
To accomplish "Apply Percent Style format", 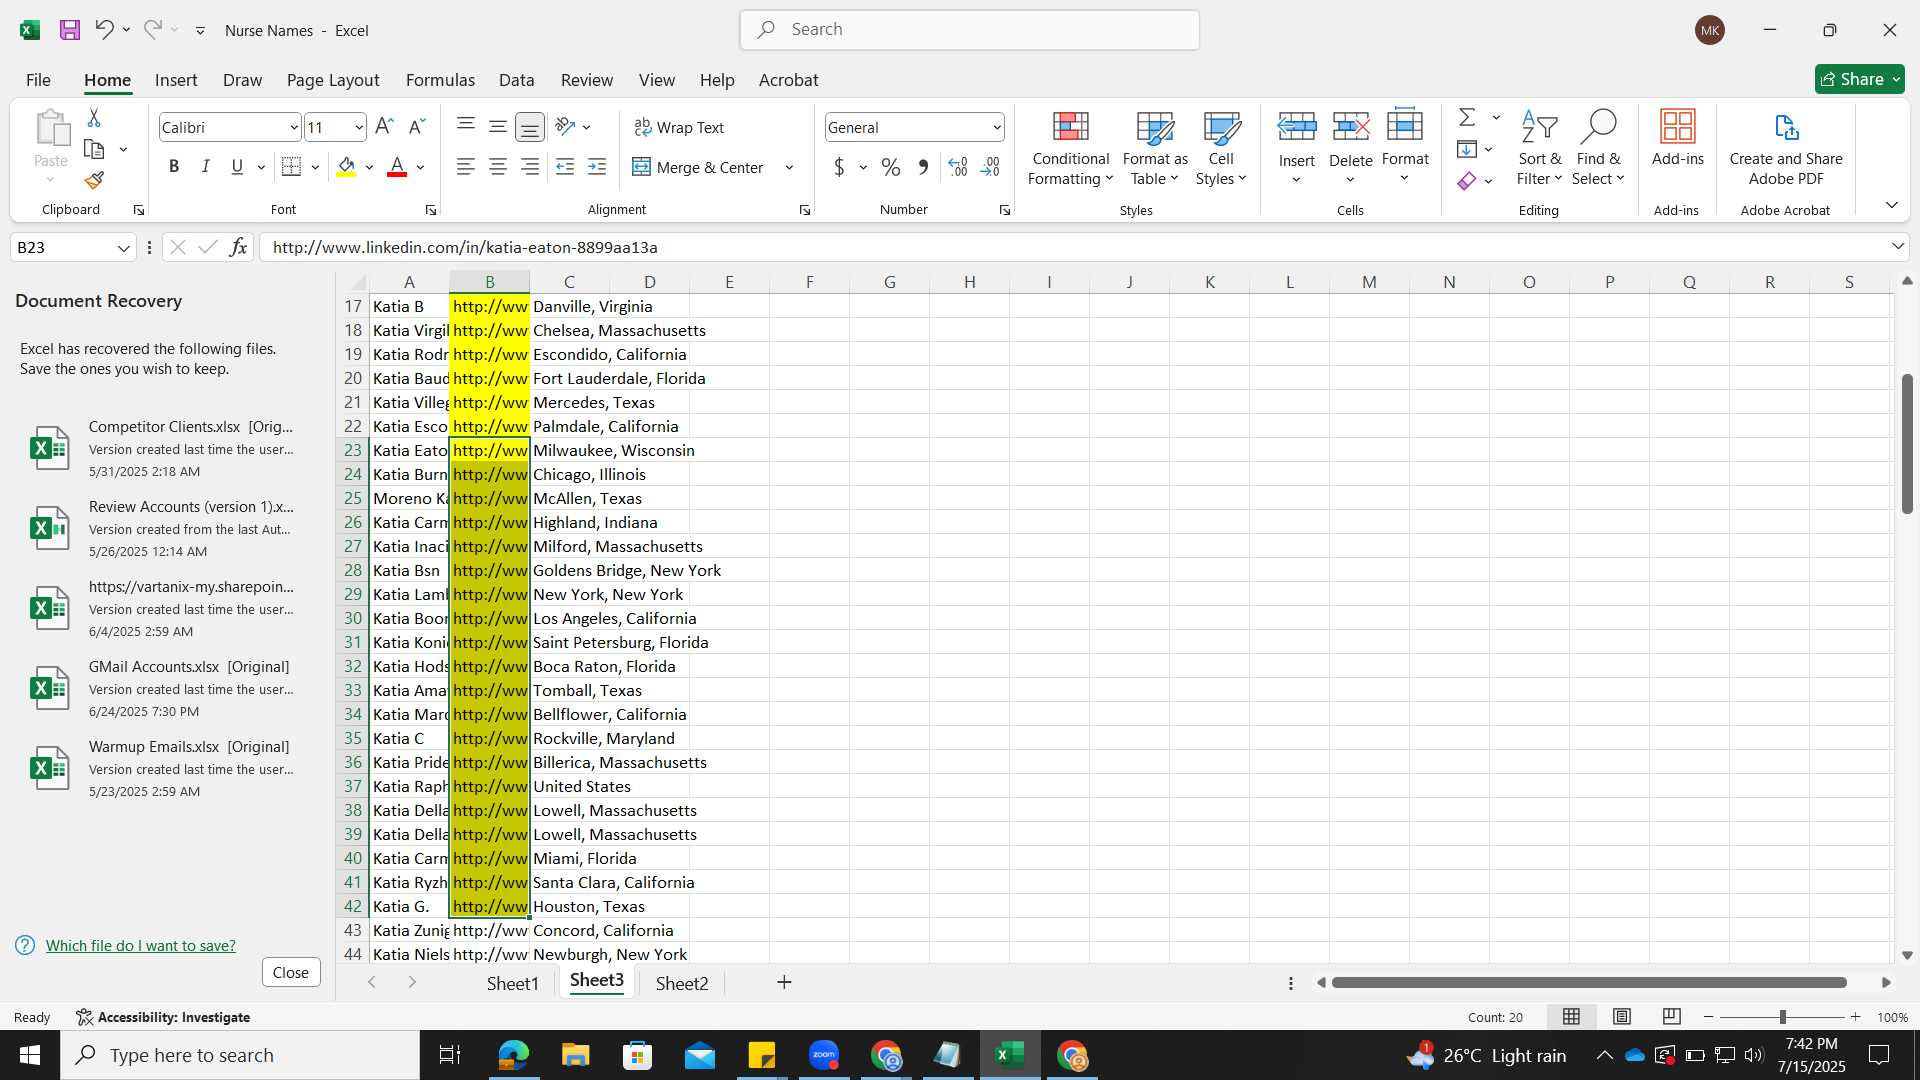I will (891, 167).
